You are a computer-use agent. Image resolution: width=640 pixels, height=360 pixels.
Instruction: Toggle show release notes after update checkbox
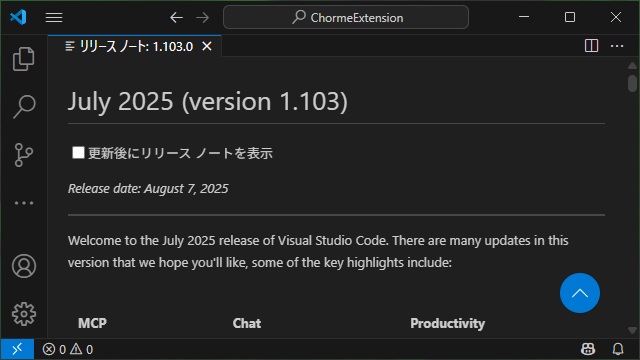(x=78, y=153)
